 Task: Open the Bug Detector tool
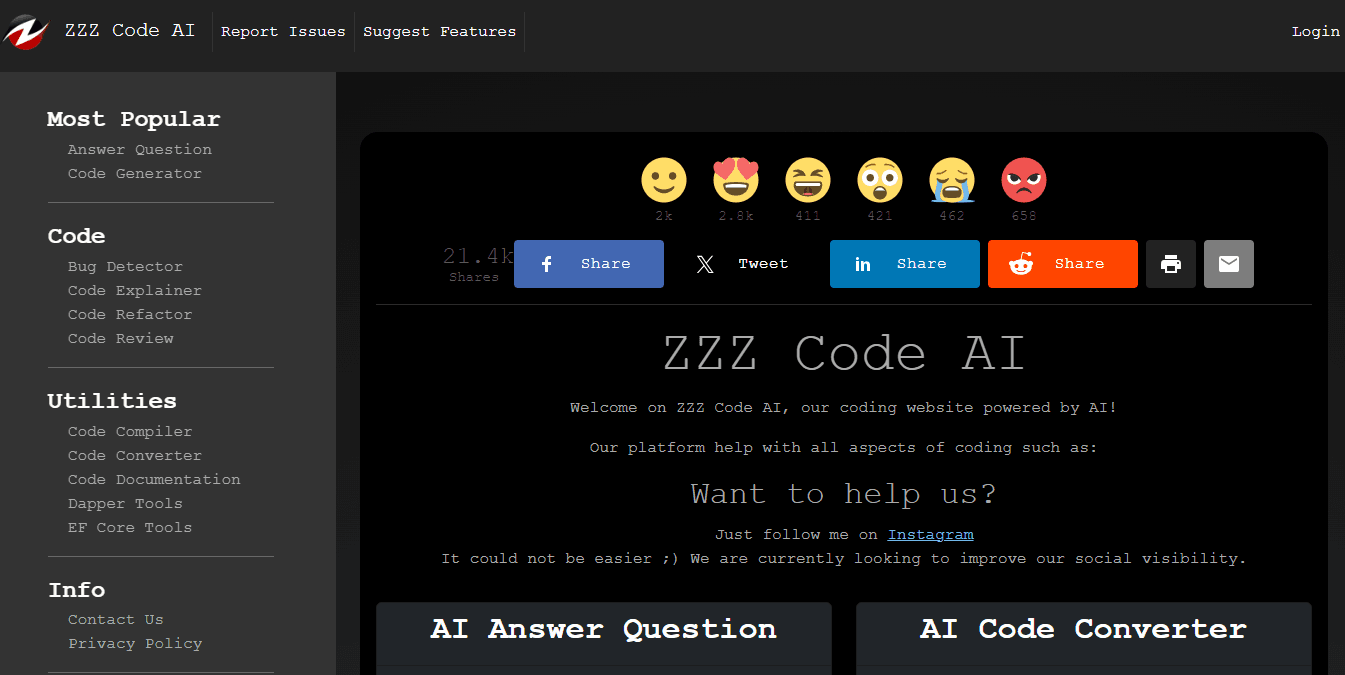point(125,266)
